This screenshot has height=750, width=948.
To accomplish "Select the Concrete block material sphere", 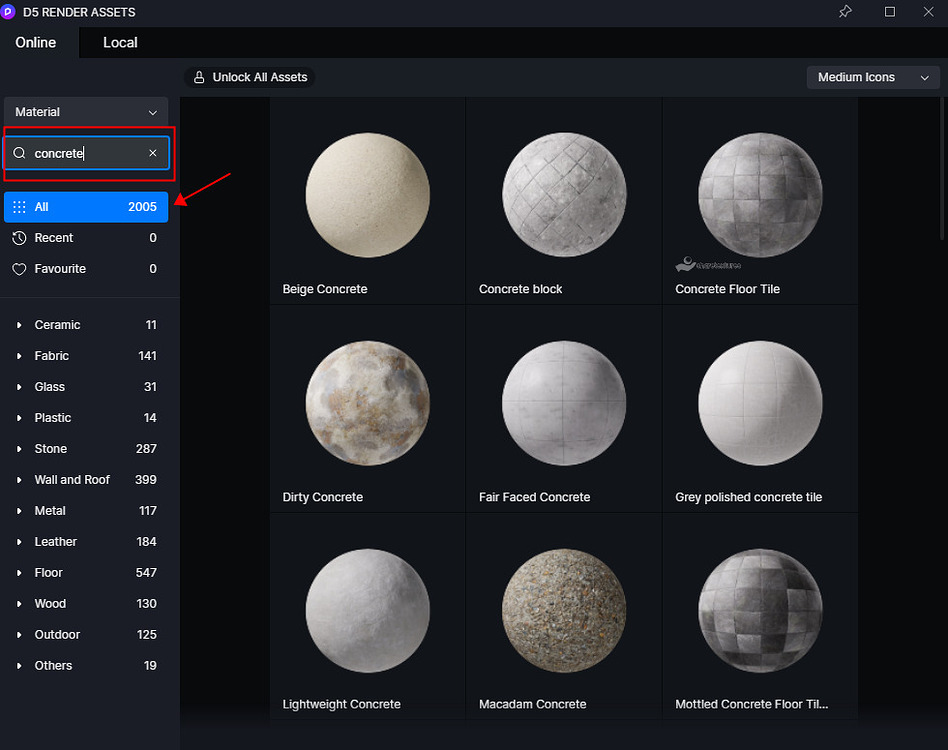I will tap(564, 195).
